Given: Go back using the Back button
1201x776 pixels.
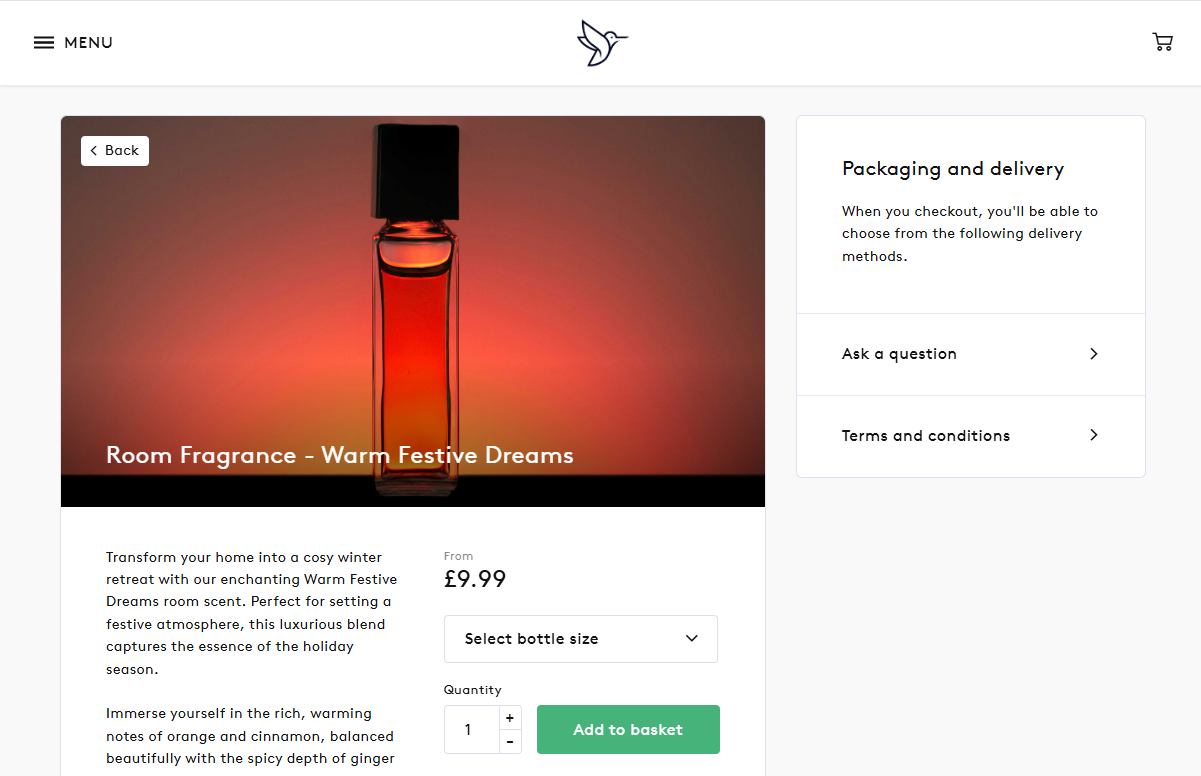Looking at the screenshot, I should click(115, 151).
